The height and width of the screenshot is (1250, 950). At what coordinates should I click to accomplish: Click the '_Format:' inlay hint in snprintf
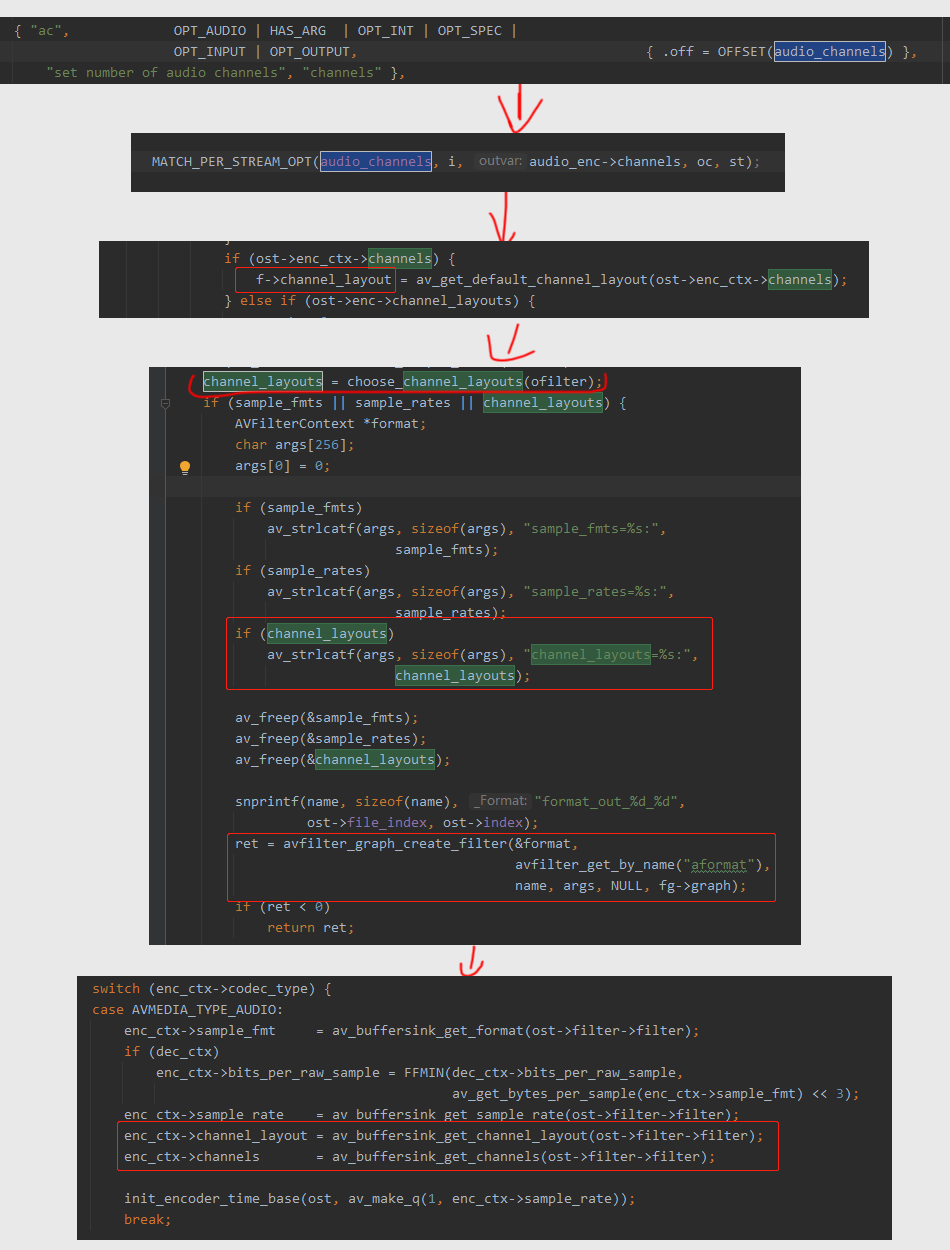click(x=500, y=801)
